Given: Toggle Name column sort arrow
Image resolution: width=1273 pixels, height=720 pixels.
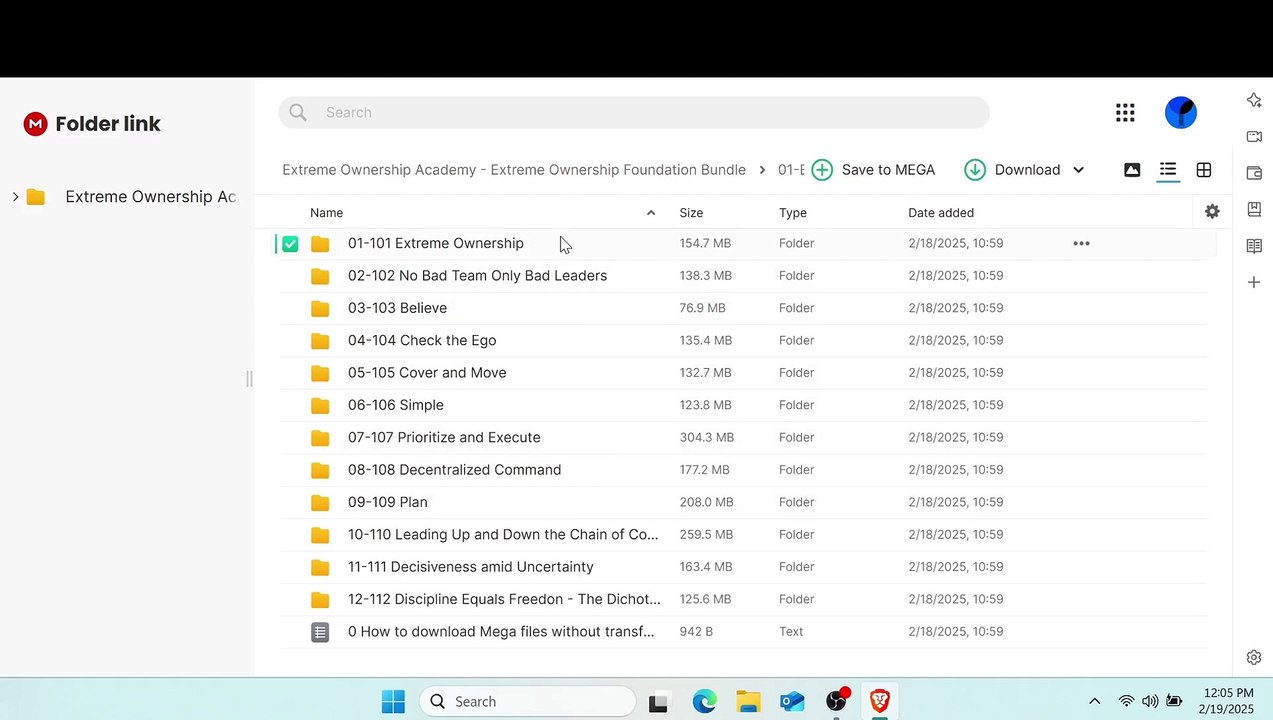Looking at the screenshot, I should tap(651, 213).
